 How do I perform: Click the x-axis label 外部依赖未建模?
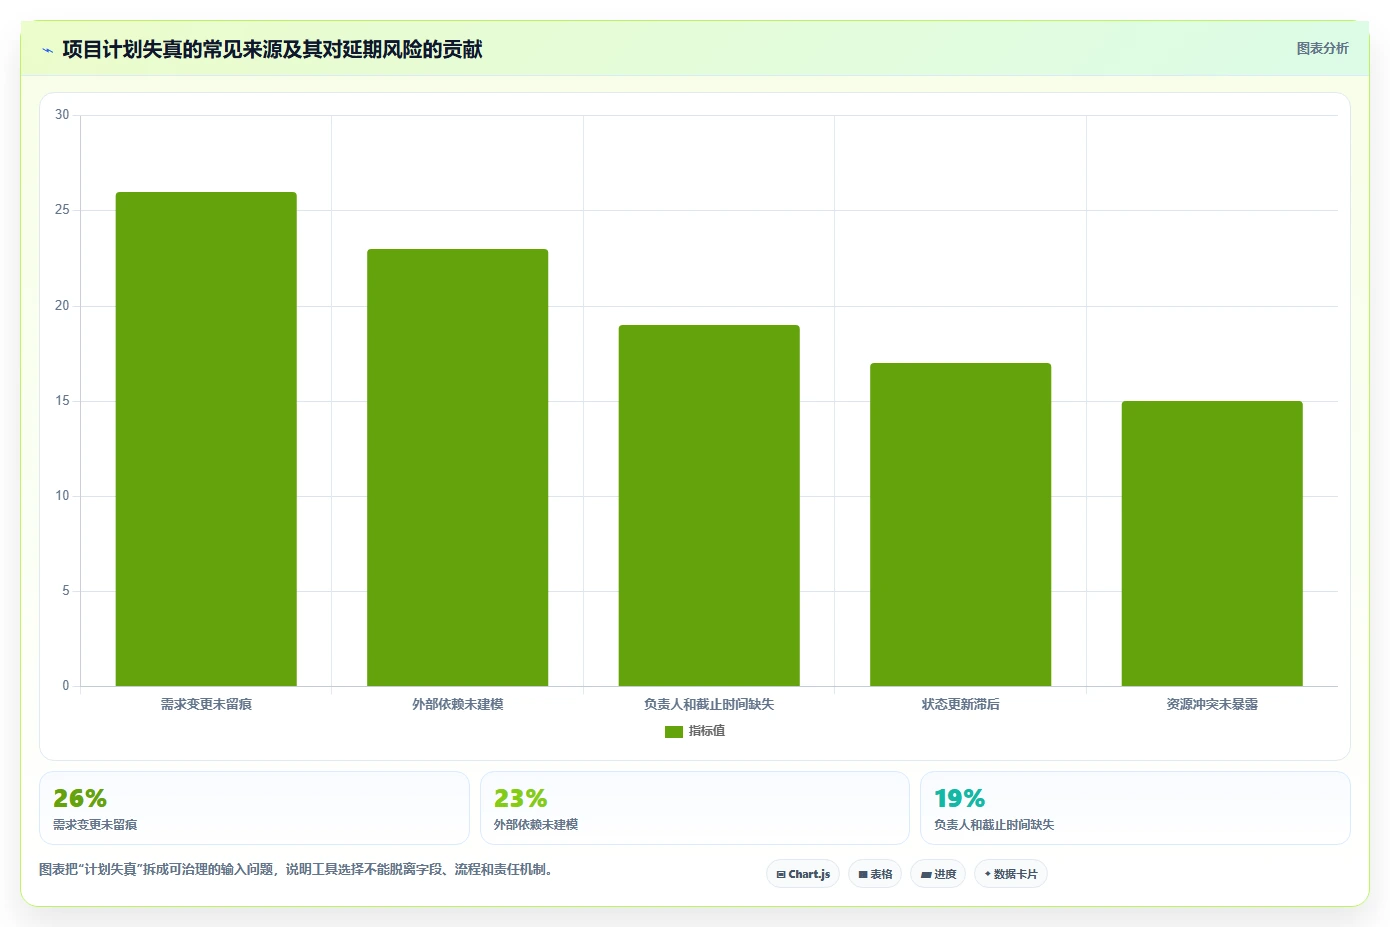coord(457,704)
